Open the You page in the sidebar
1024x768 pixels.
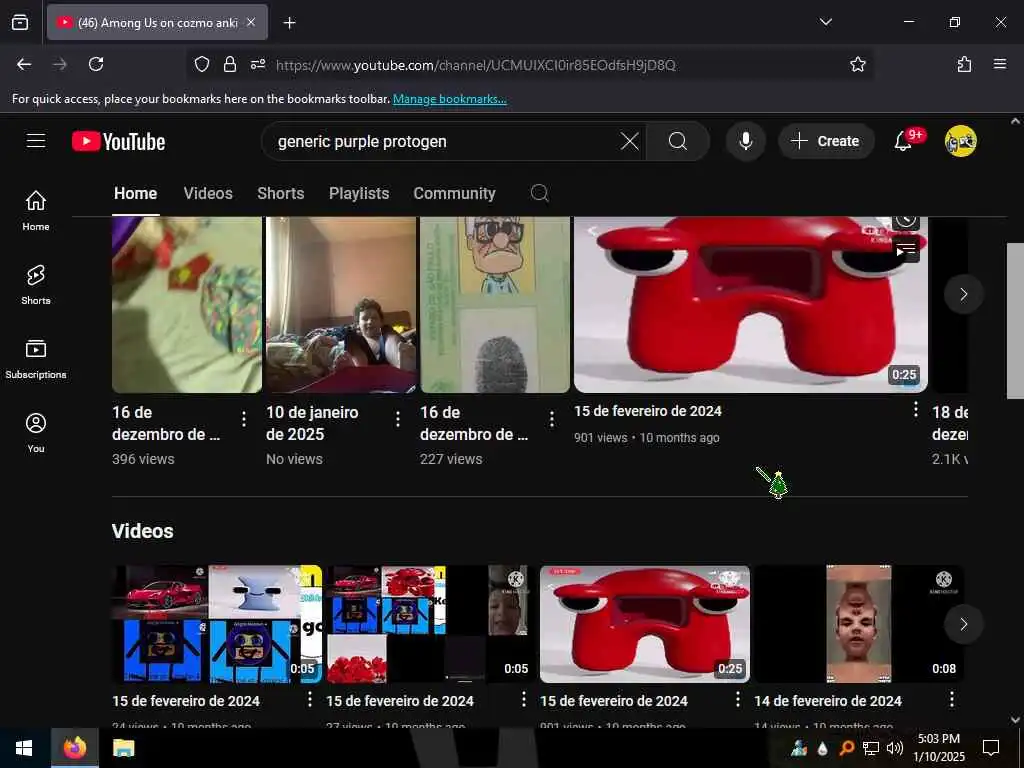coord(36,432)
